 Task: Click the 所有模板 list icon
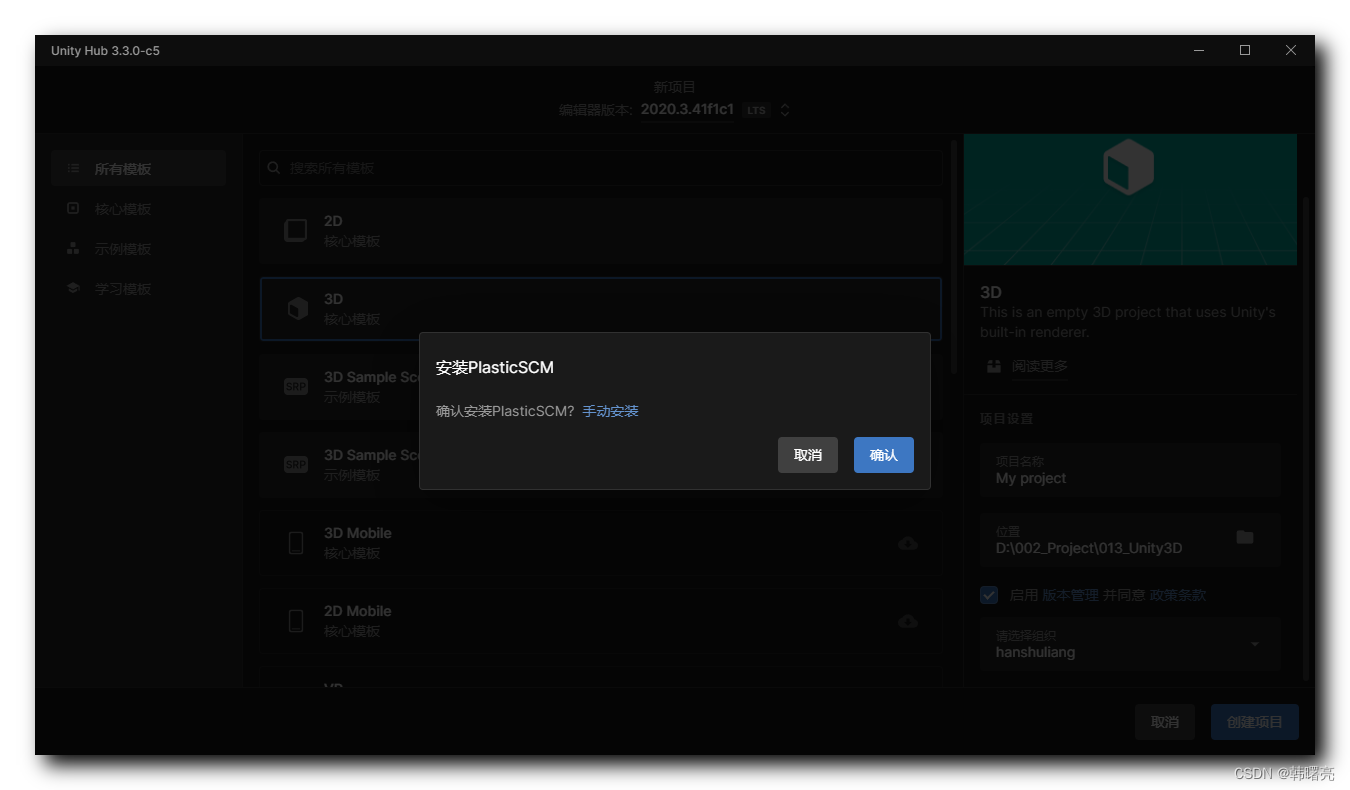click(x=73, y=169)
